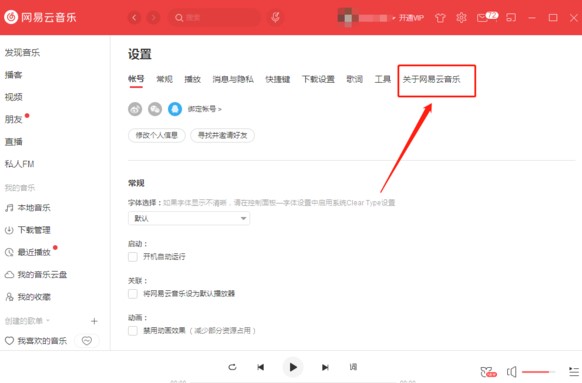Open the listen-together icon in player bar

tap(488, 371)
